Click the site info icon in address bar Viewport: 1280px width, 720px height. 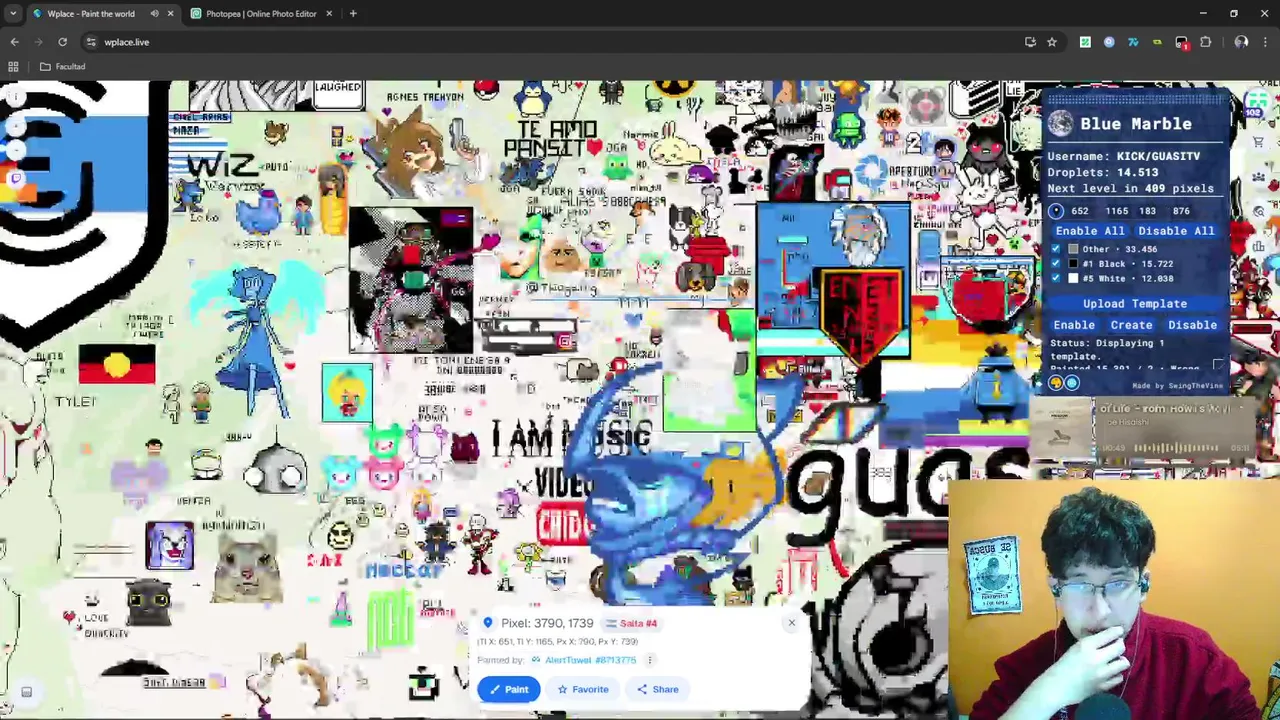tap(91, 42)
